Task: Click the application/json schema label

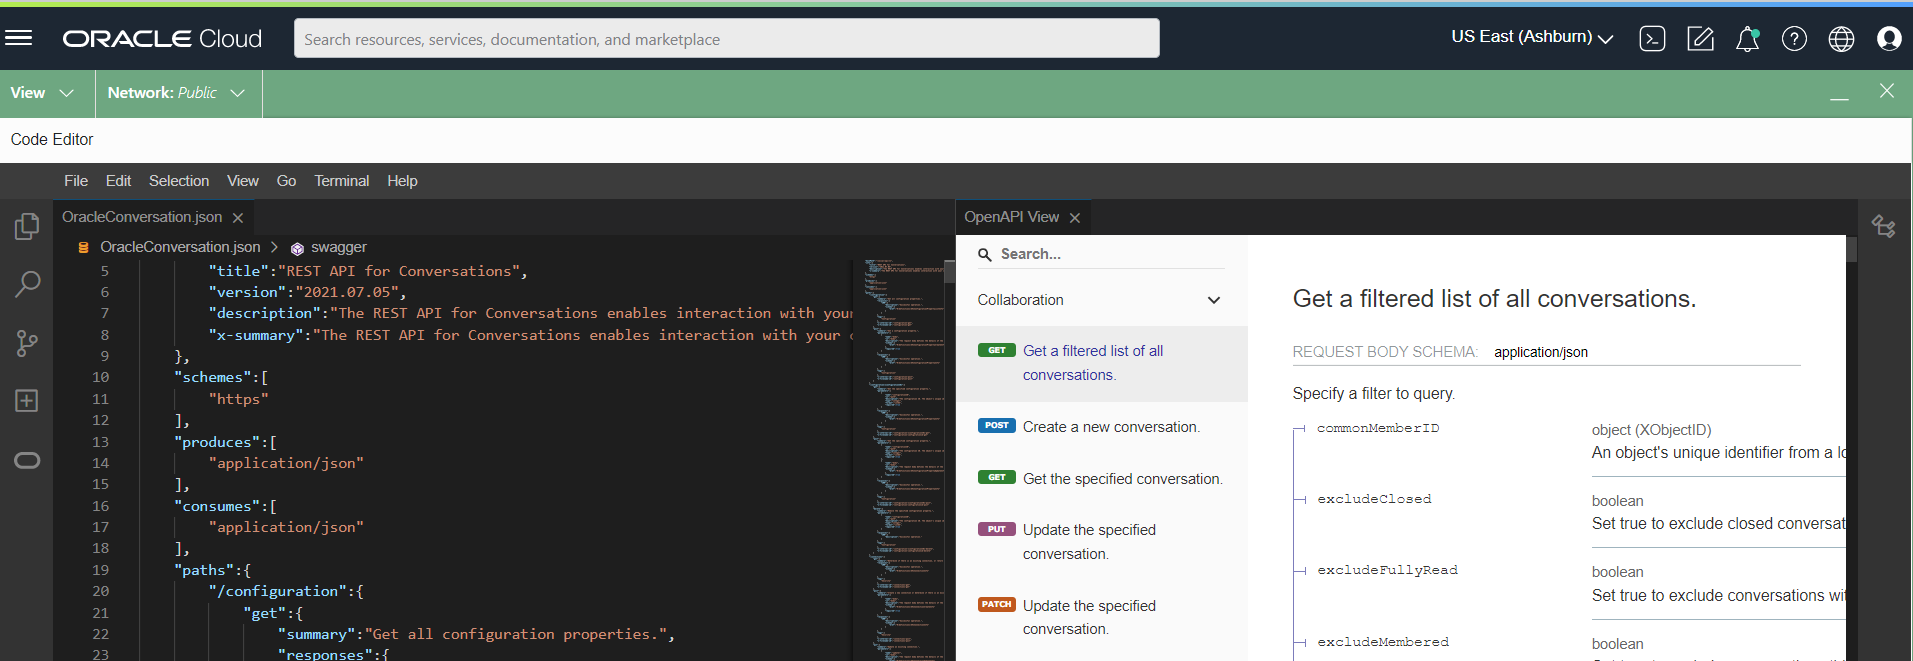Action: (x=1540, y=352)
